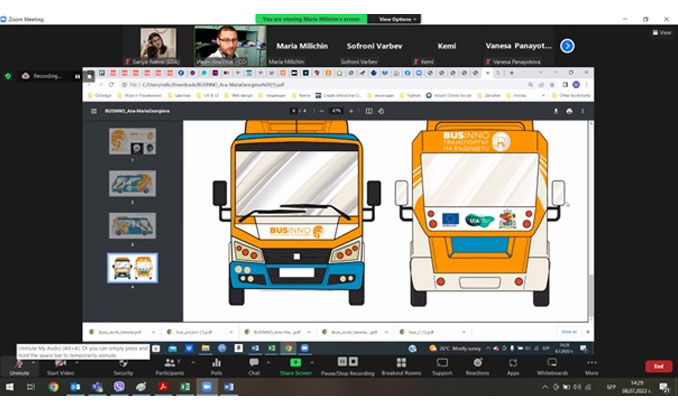Start Video in Zoom toolbar
Image resolution: width=678 pixels, height=410 pixels.
click(60, 367)
